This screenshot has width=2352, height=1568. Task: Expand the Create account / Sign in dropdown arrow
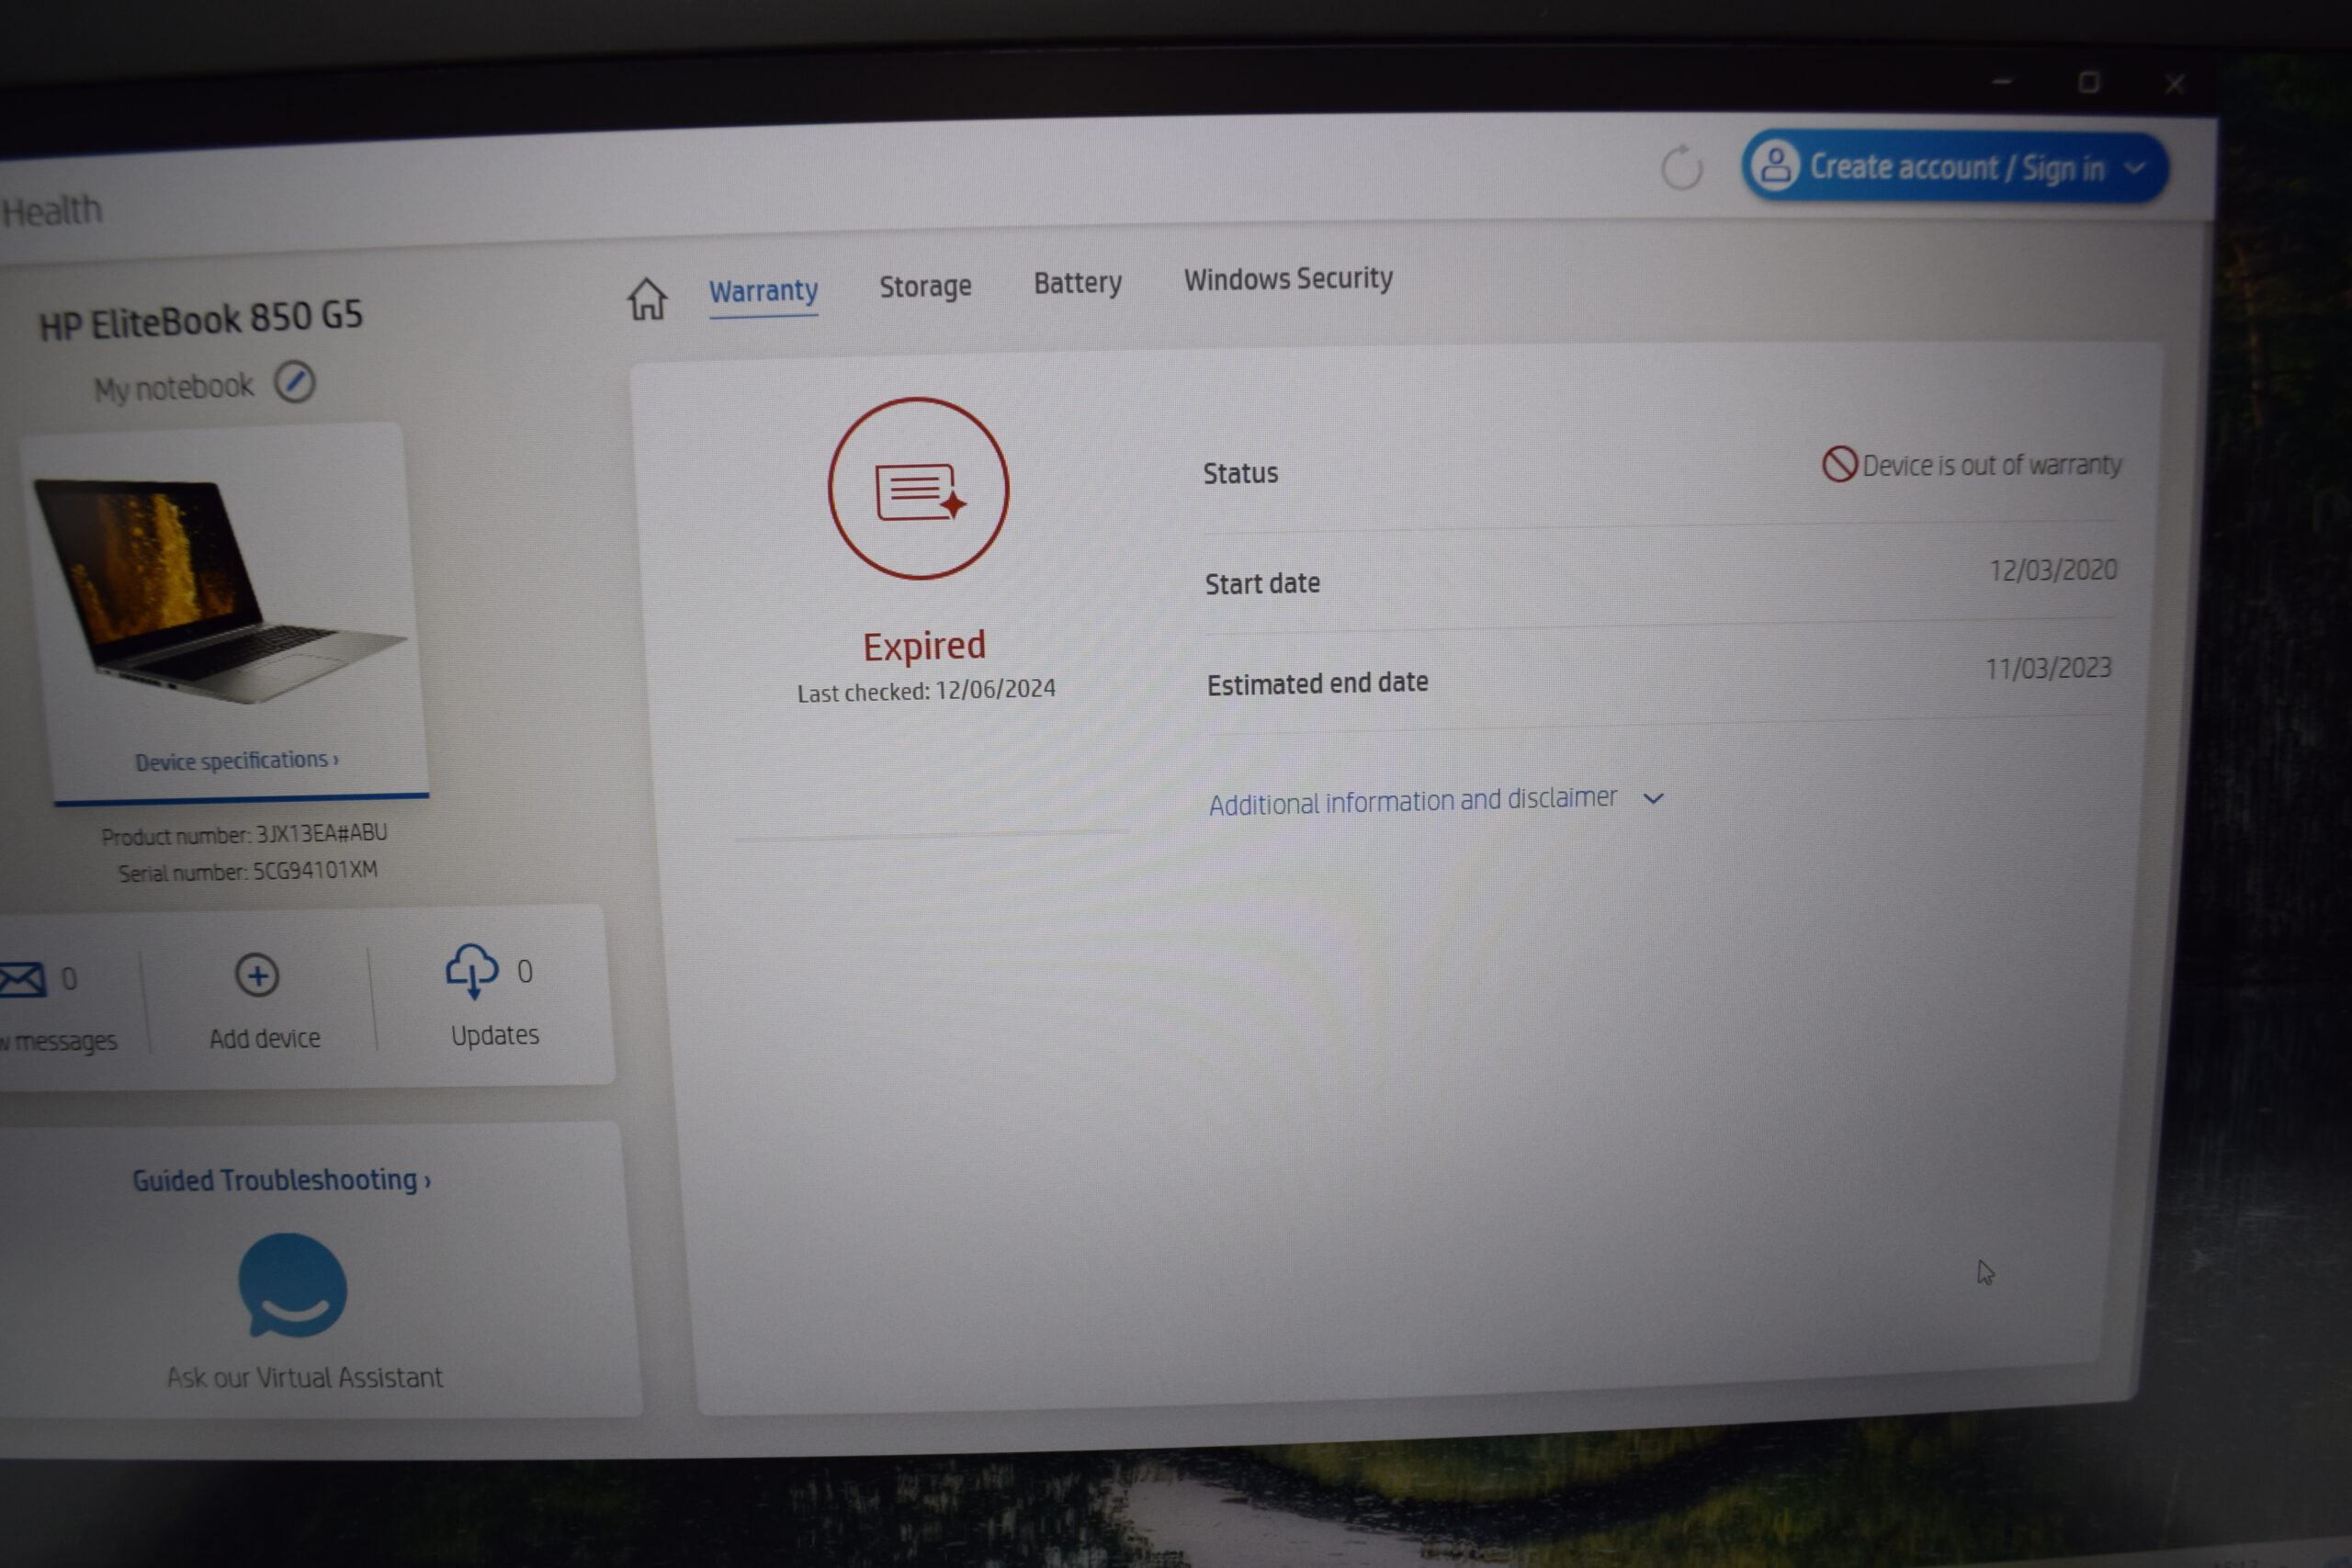(2134, 168)
